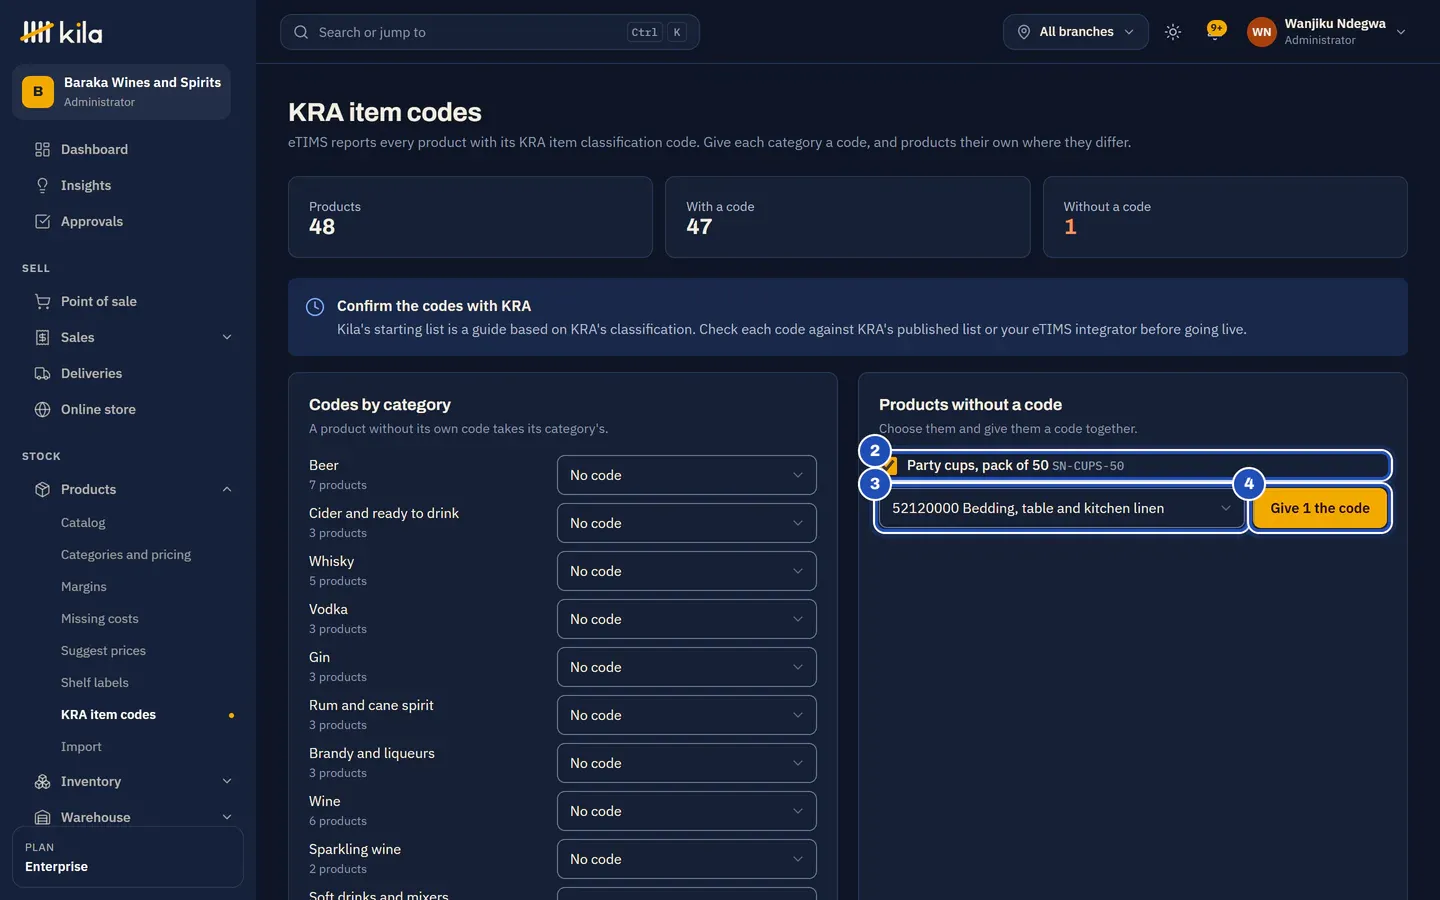Open the Whisky category code dropdown

[687, 571]
